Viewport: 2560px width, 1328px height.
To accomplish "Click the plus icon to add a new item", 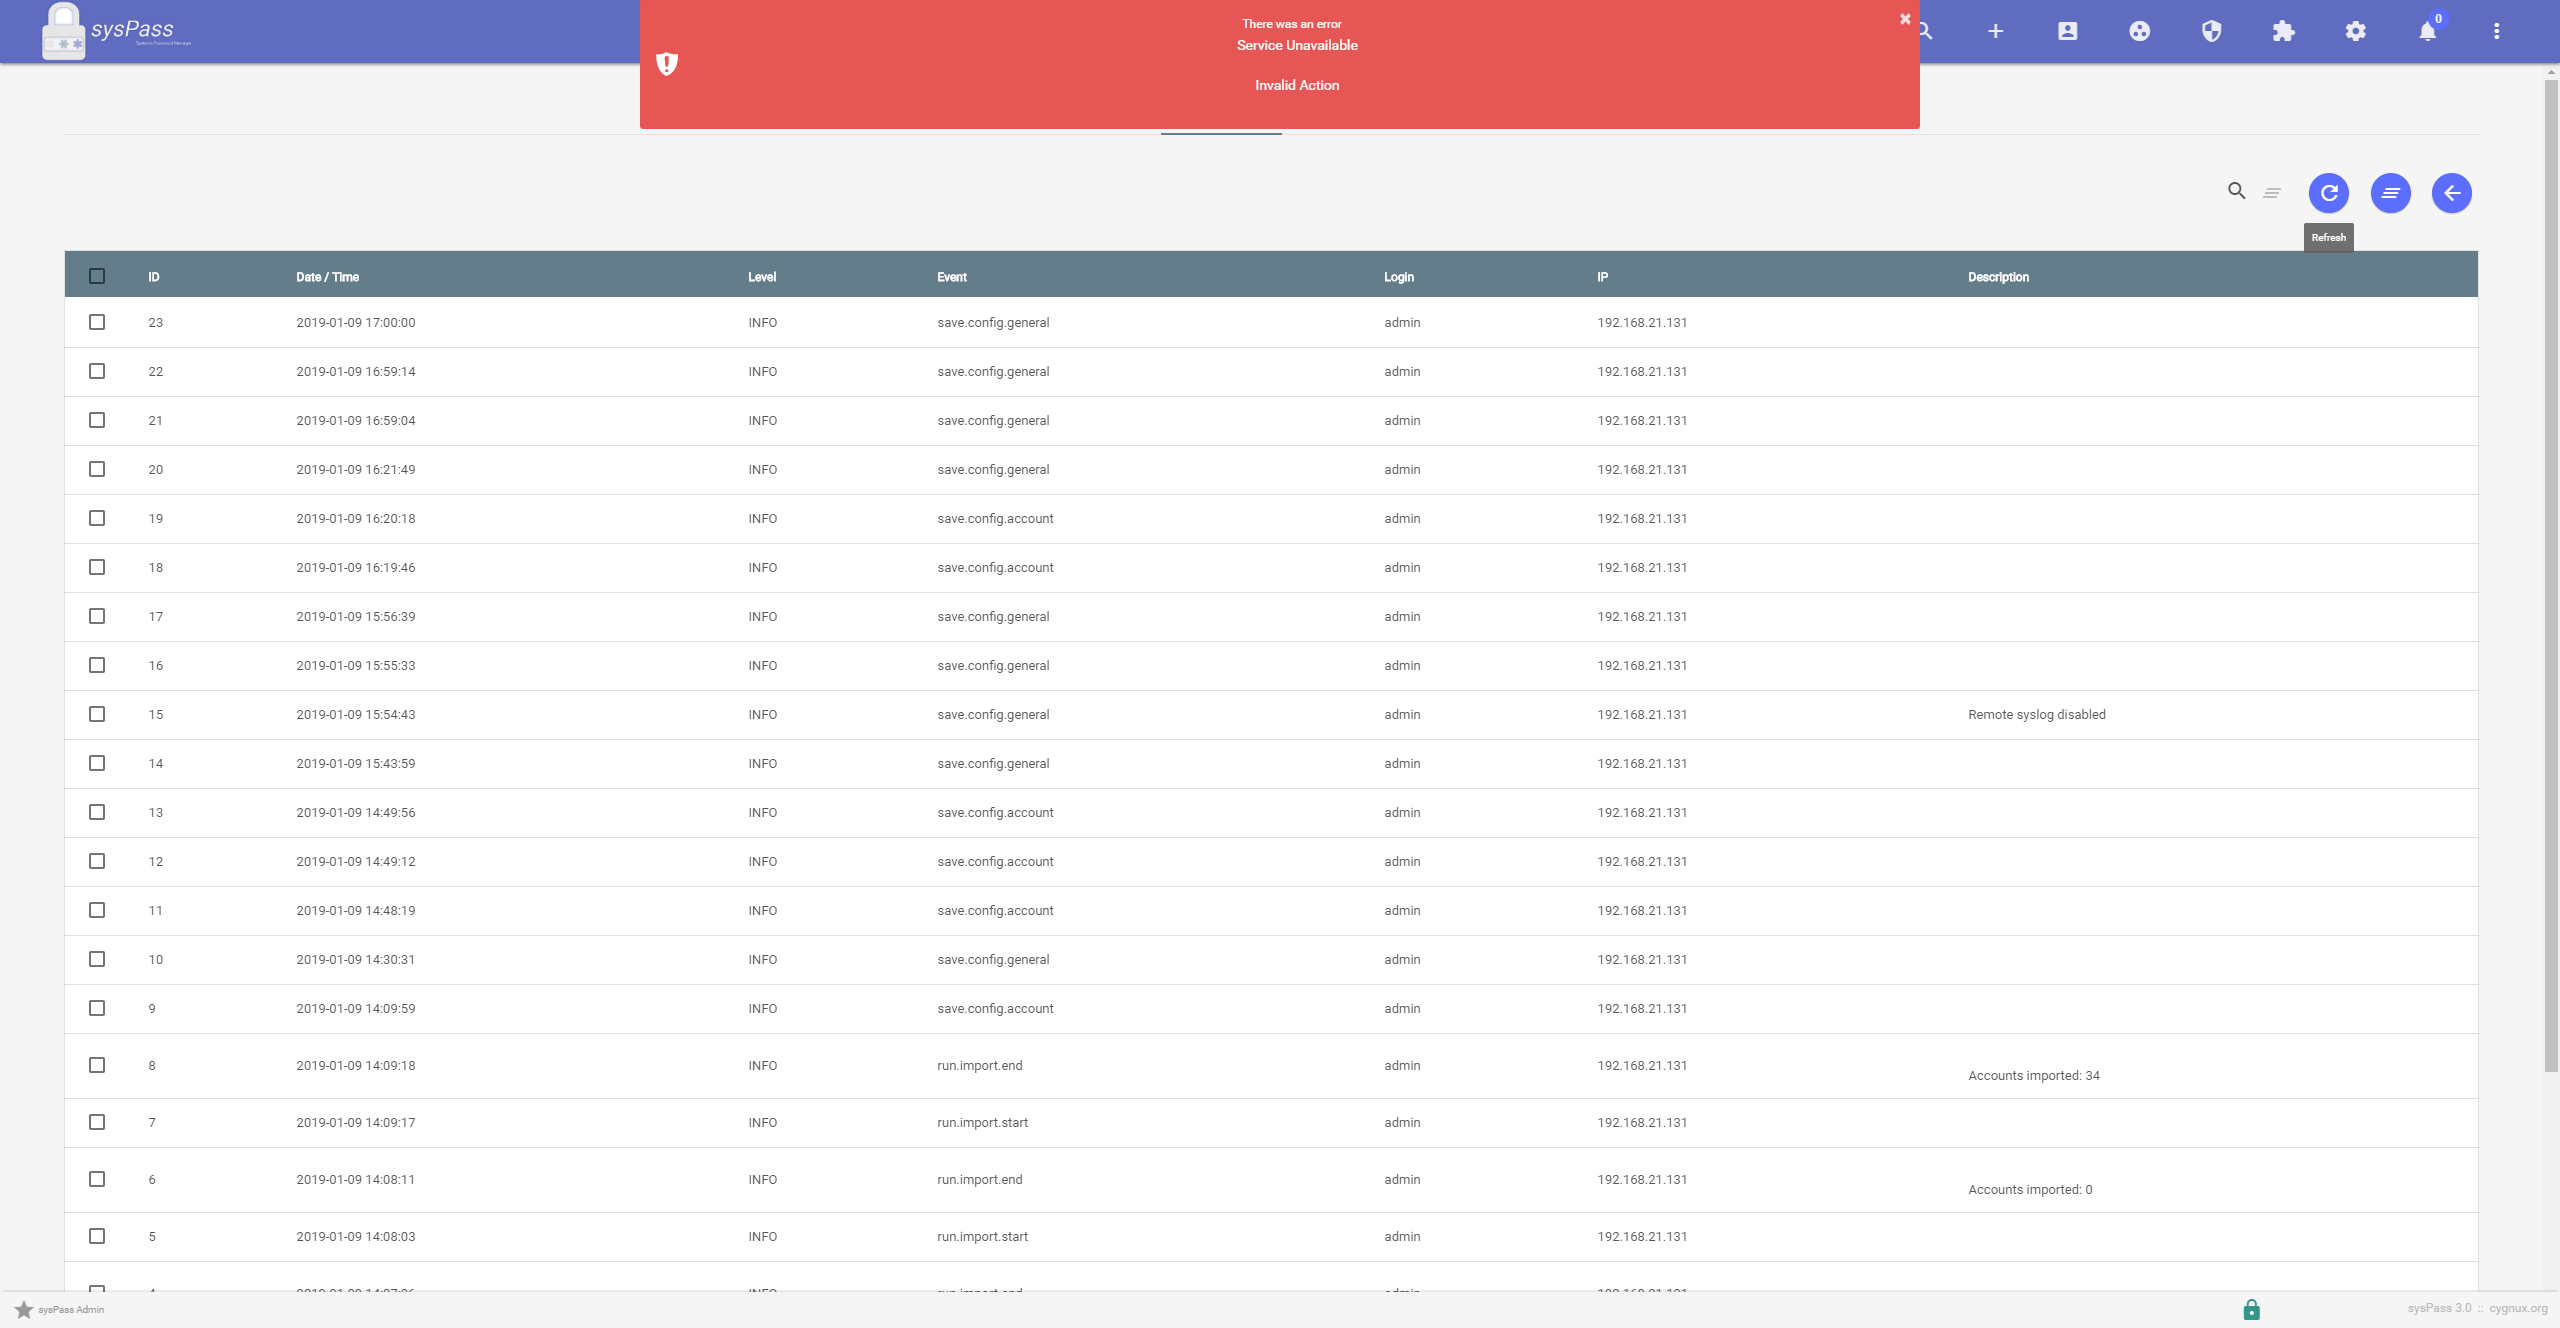I will point(1995,31).
